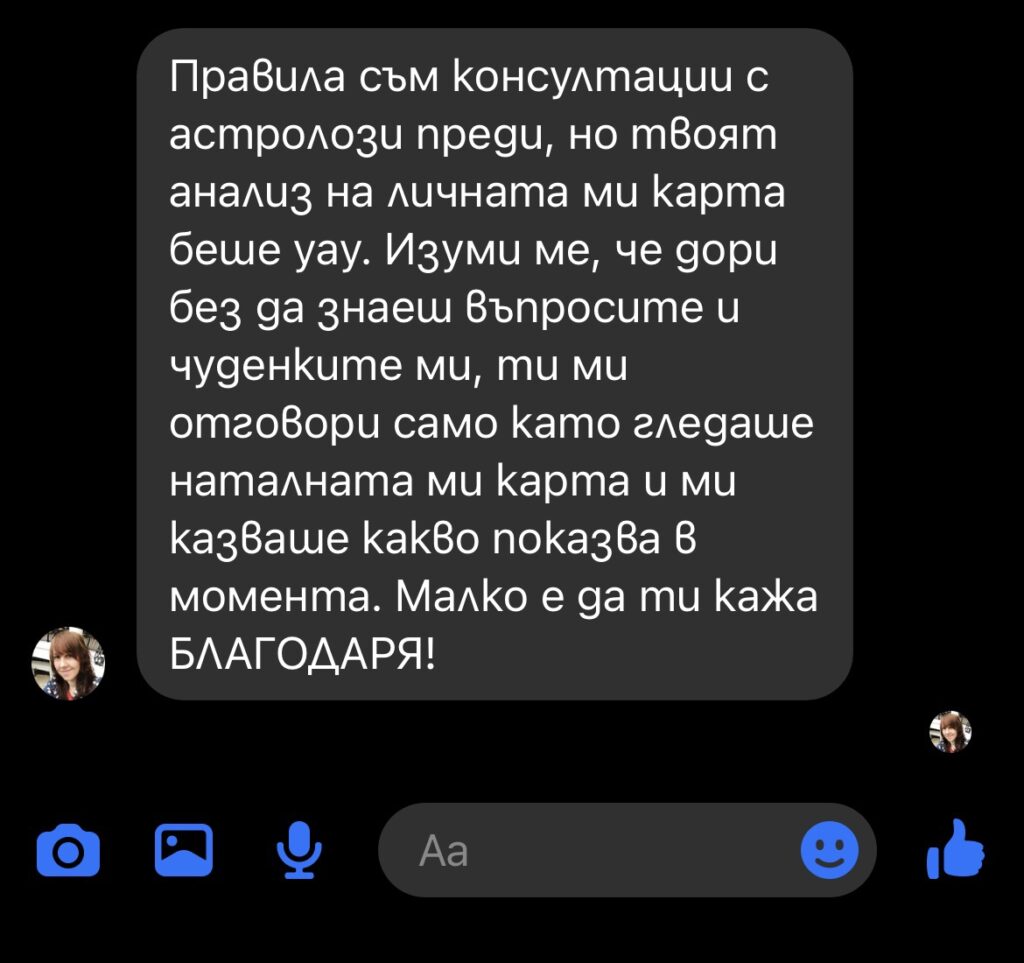Image resolution: width=1024 pixels, height=963 pixels.
Task: Open the photo gallery picker icon
Action: pos(184,850)
